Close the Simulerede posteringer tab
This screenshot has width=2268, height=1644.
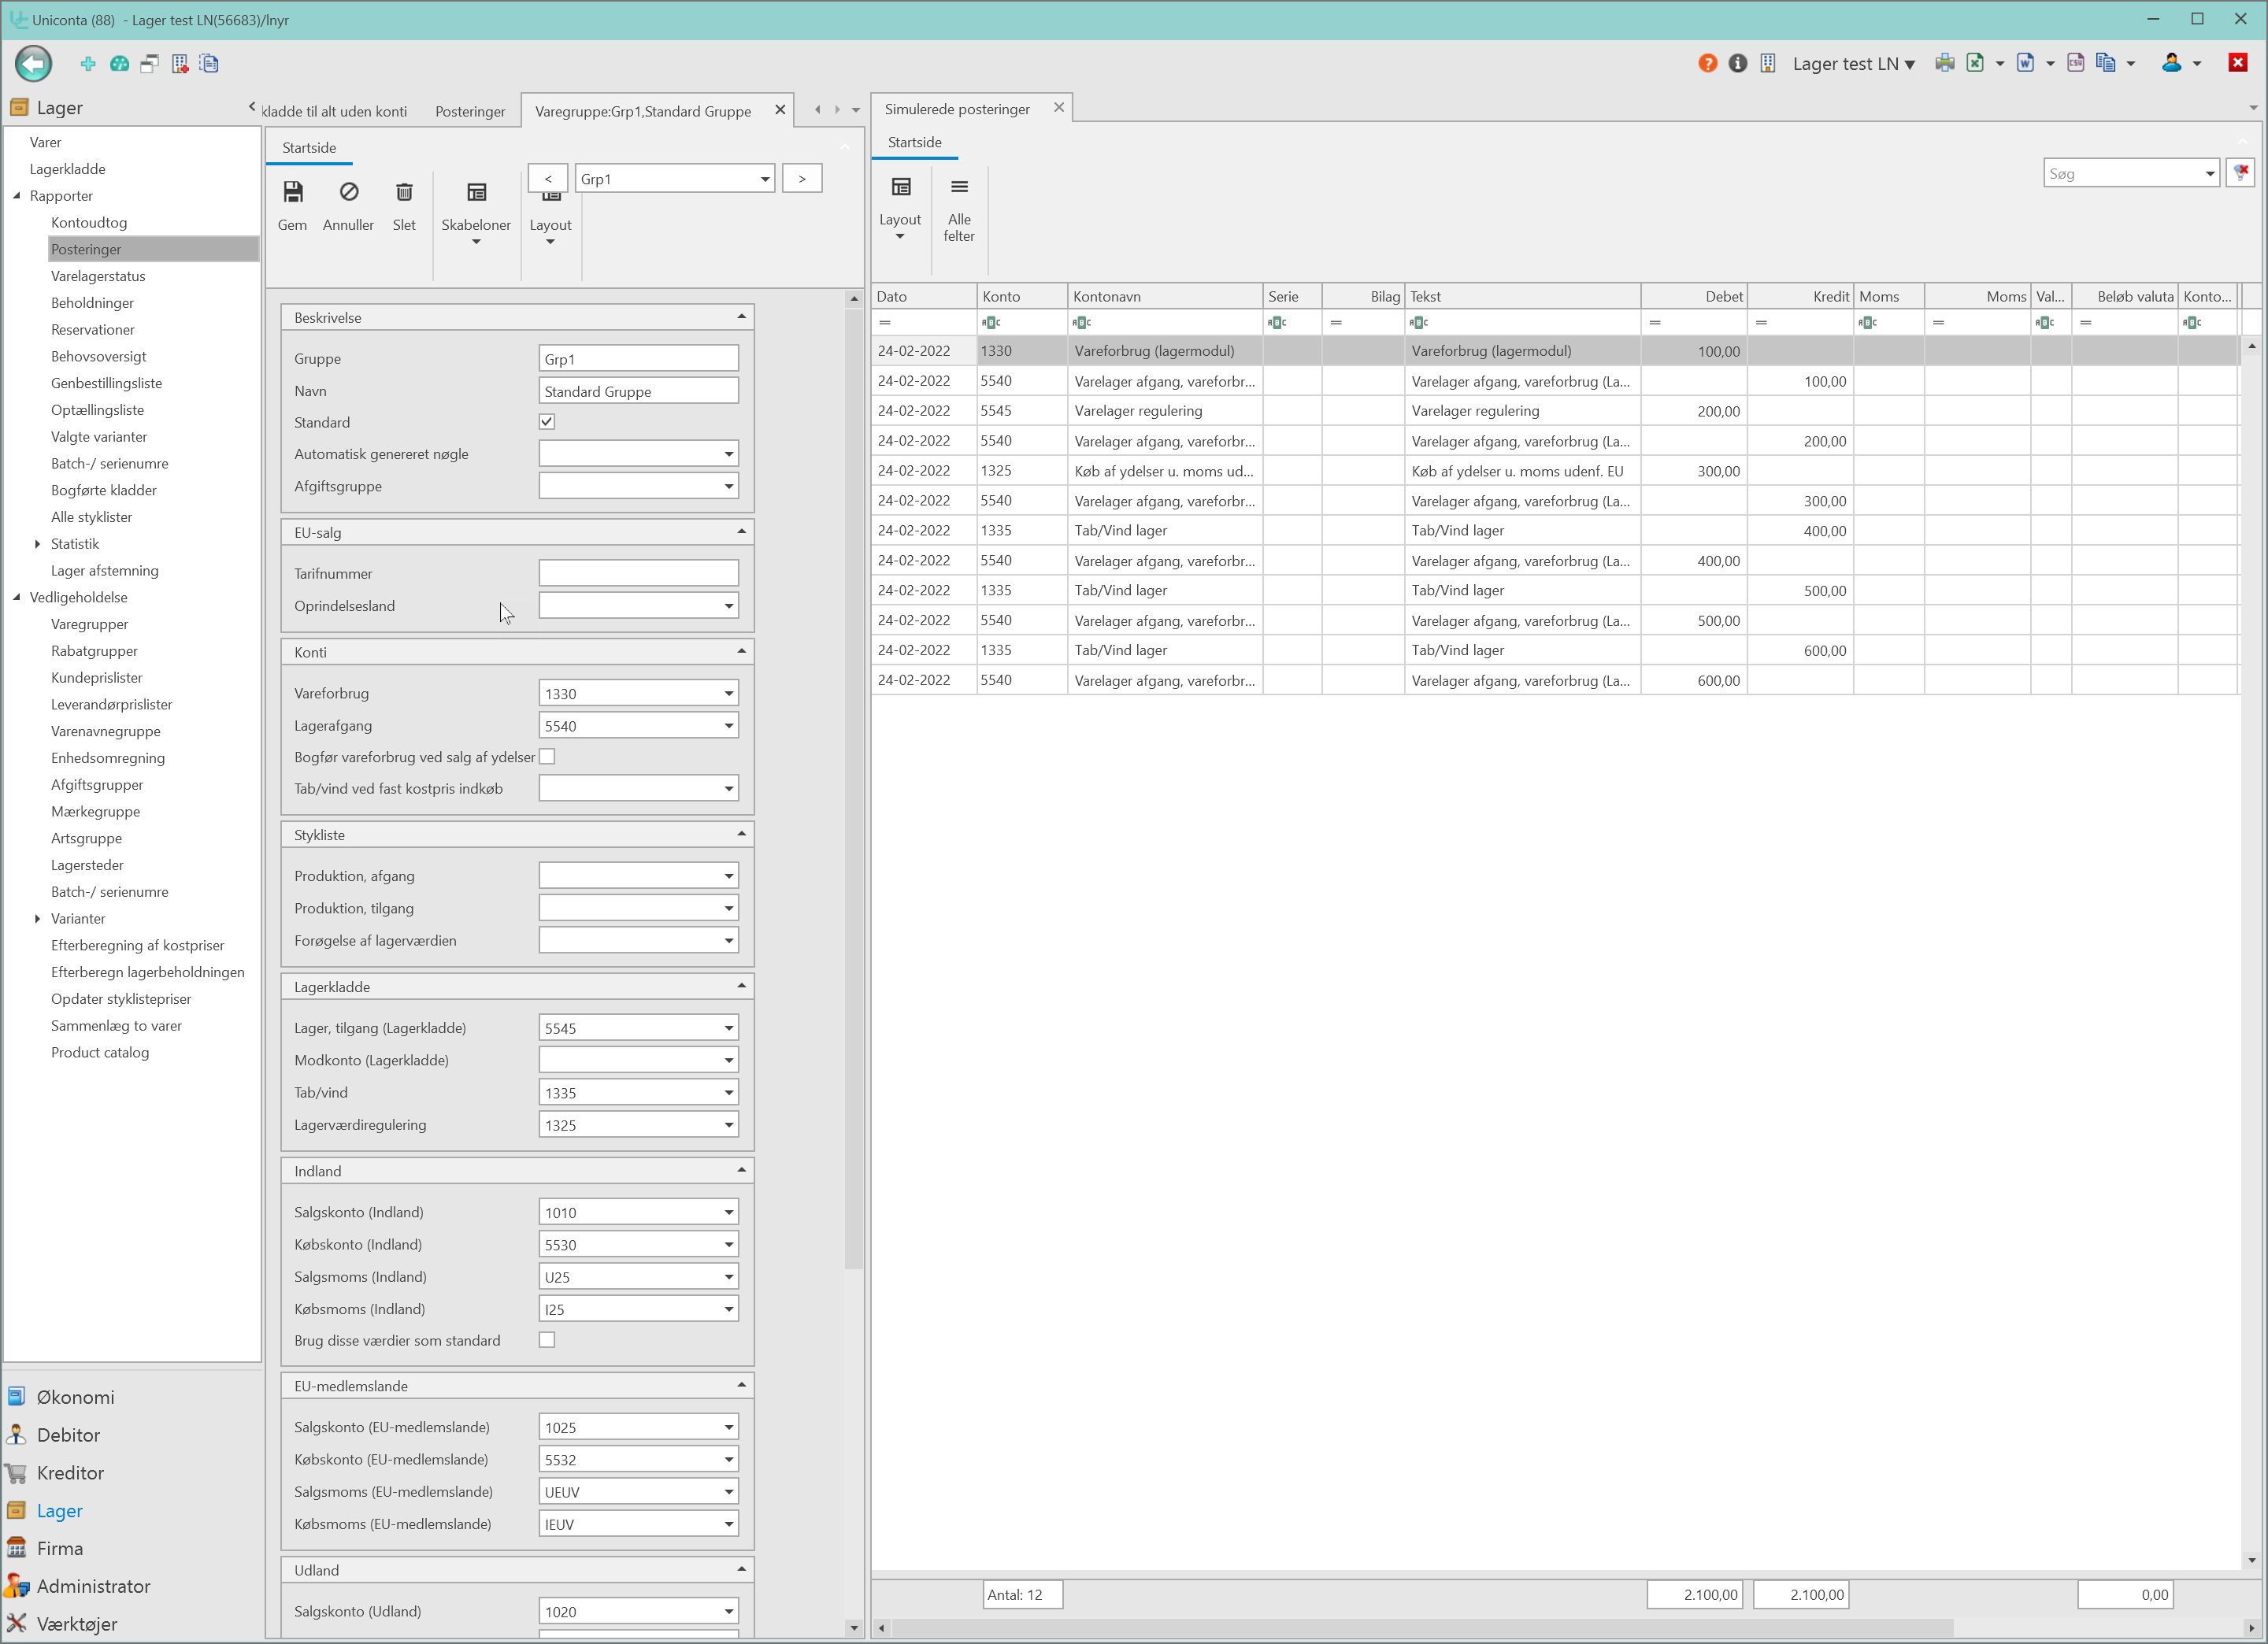[x=1059, y=108]
